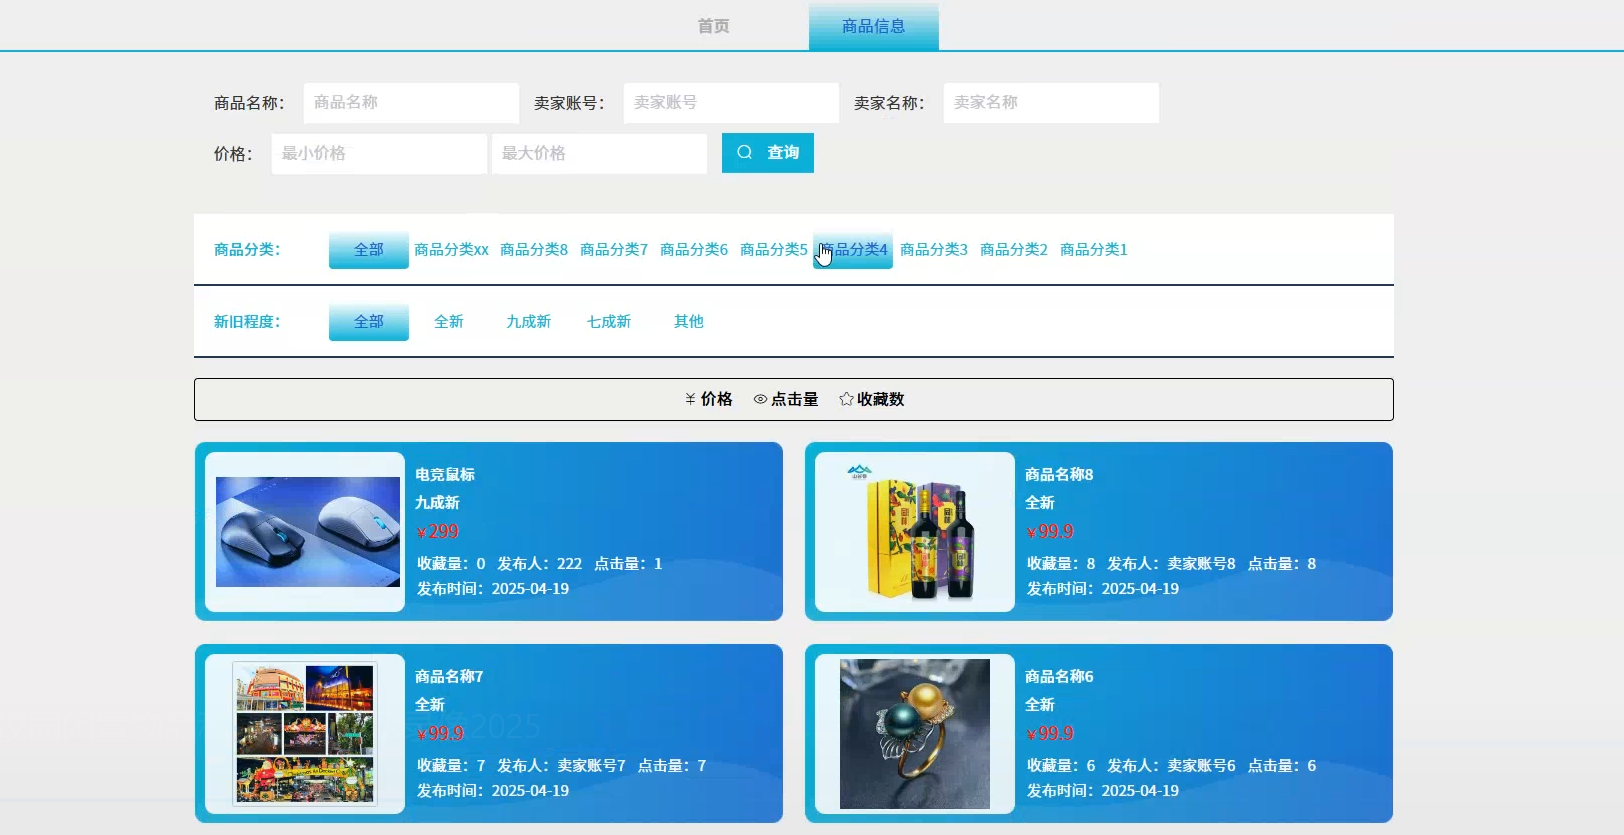Filter condition by 全新

449,322
